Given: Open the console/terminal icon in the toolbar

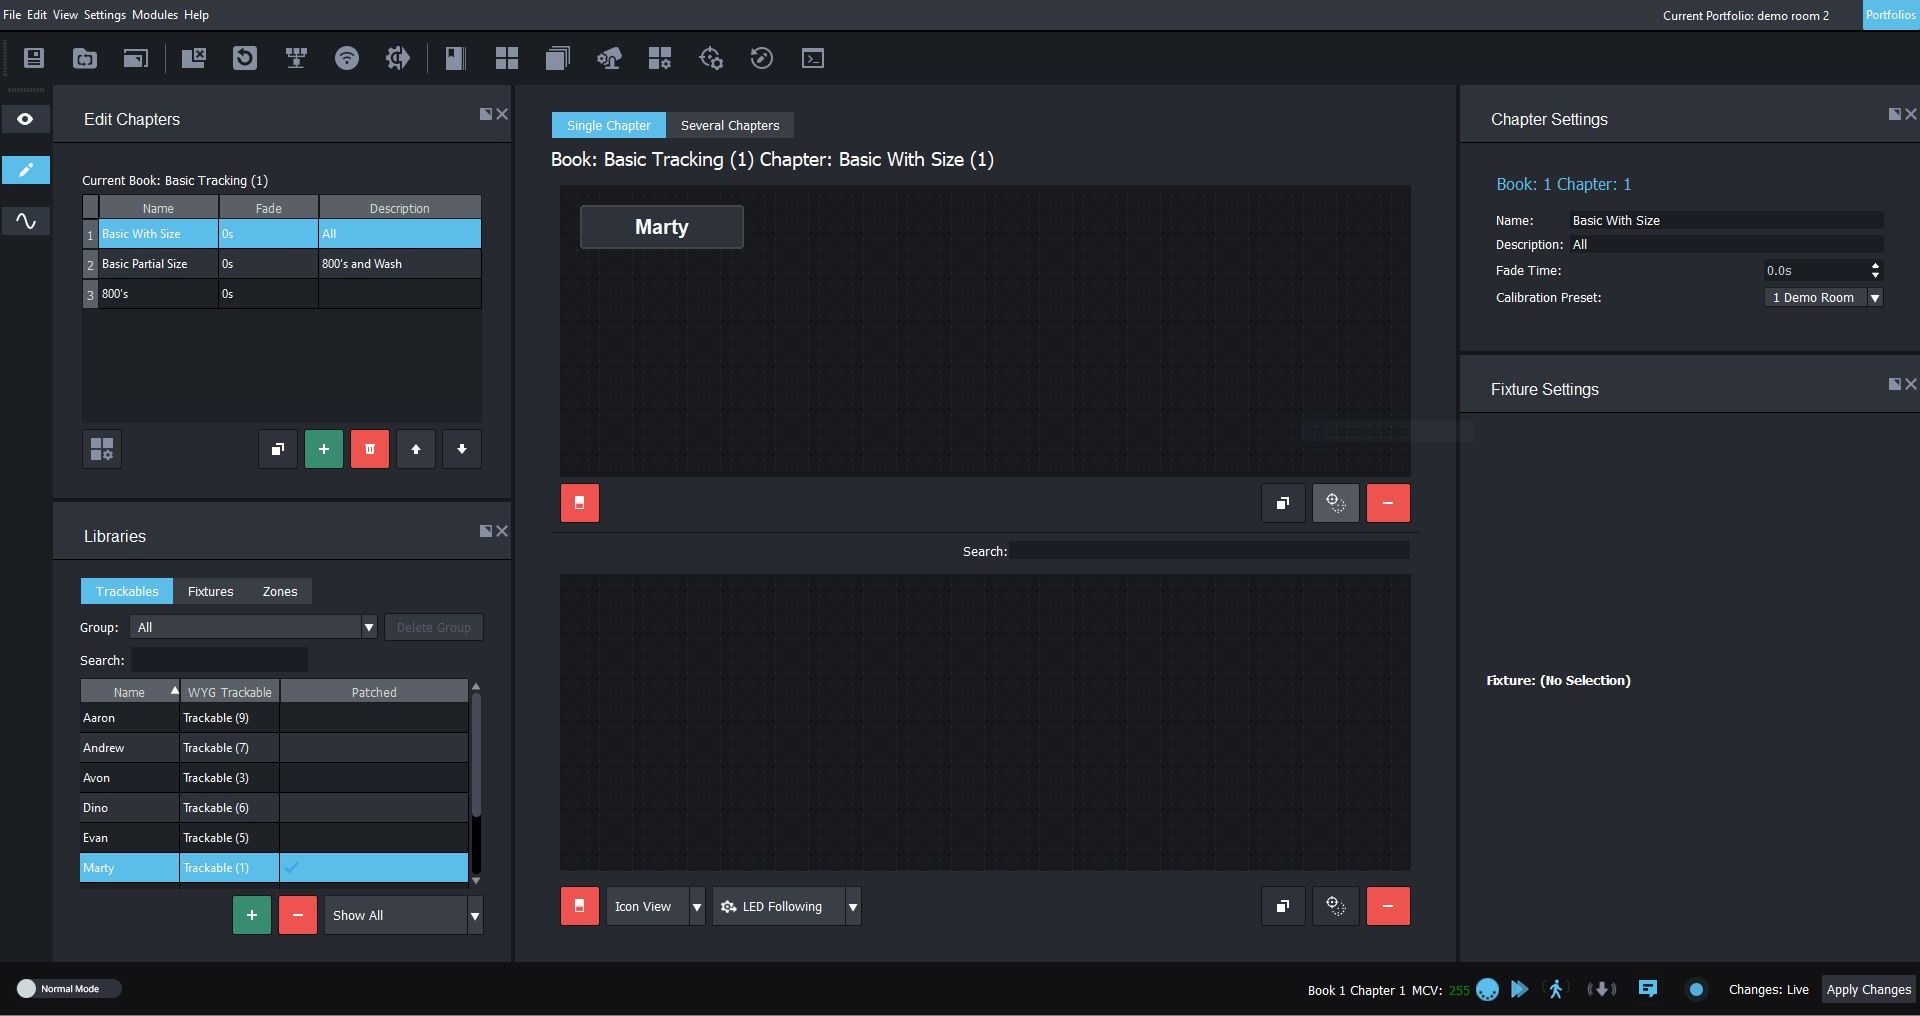Looking at the screenshot, I should [813, 58].
